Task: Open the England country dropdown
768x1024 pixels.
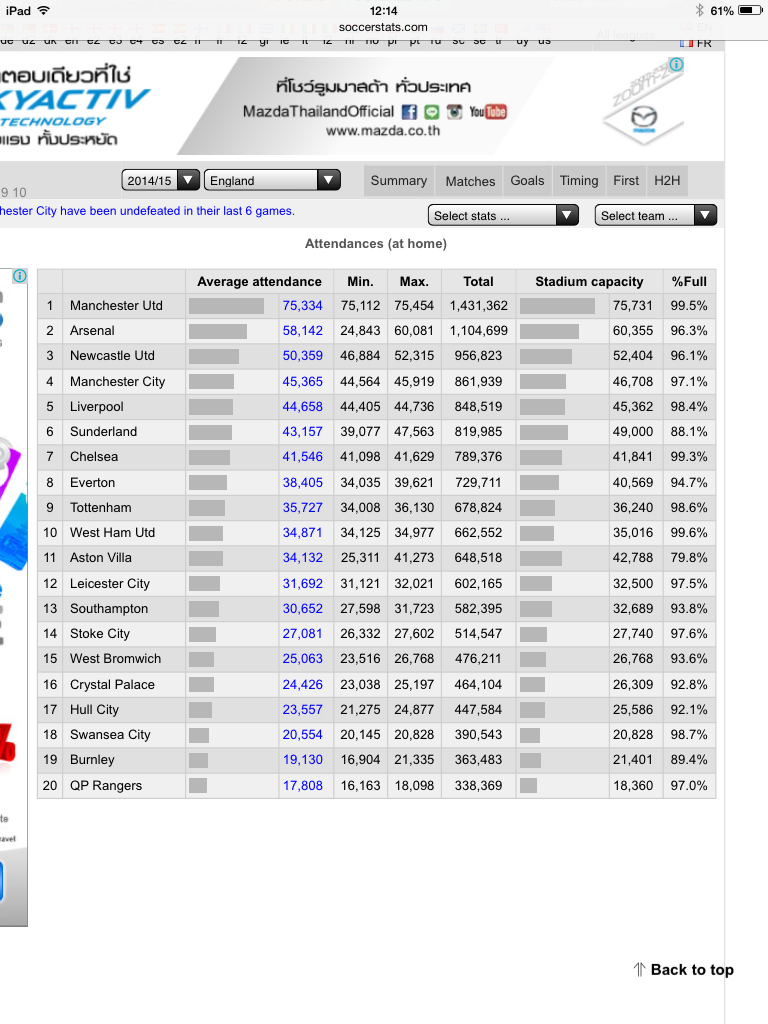Action: pos(272,180)
